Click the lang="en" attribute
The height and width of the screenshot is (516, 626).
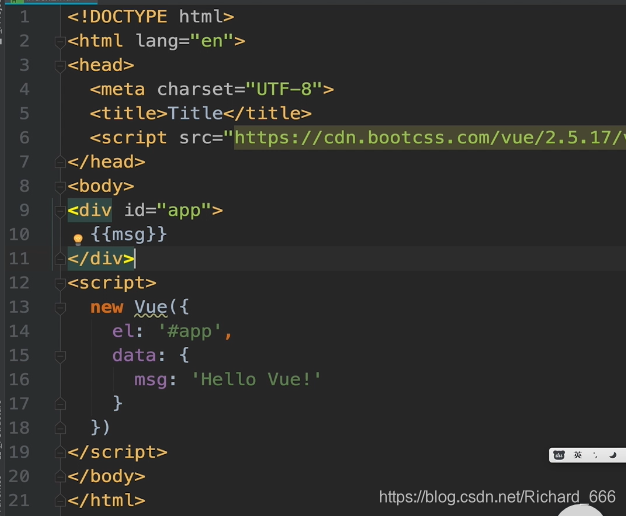click(x=184, y=41)
